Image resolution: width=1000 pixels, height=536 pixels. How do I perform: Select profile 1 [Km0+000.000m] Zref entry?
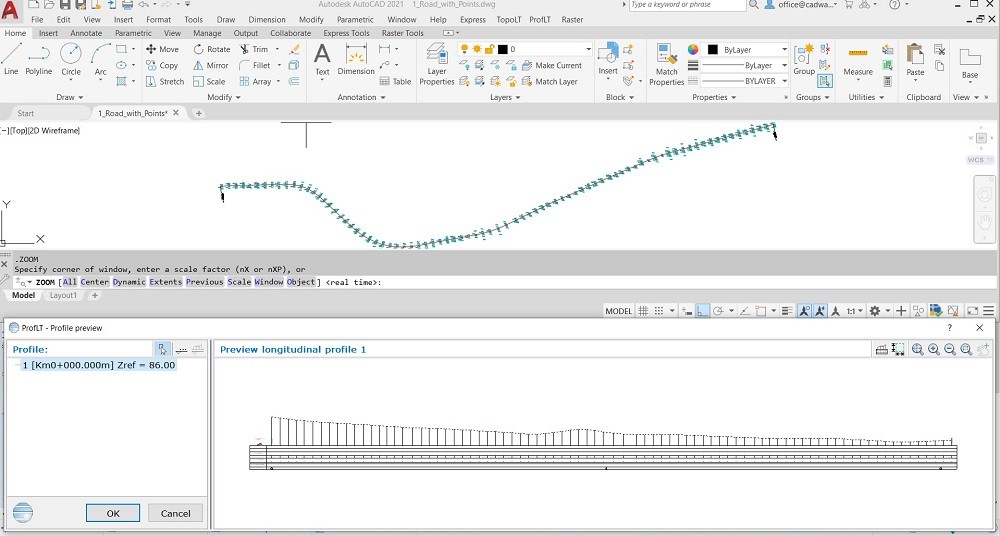click(x=99, y=365)
